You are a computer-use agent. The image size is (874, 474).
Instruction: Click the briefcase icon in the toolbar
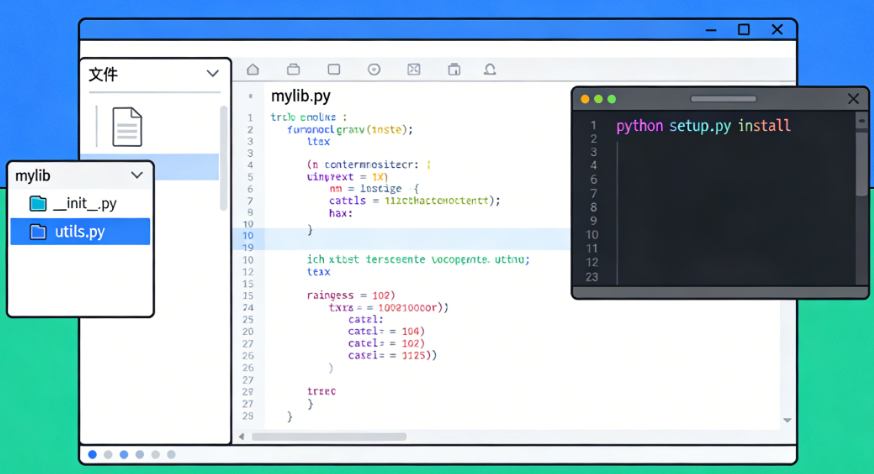coord(293,69)
